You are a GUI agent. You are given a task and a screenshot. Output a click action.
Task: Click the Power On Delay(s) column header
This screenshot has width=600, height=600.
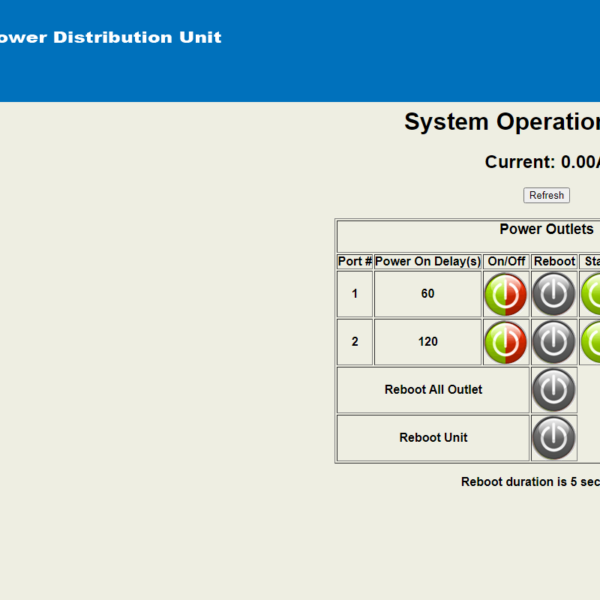click(x=428, y=261)
